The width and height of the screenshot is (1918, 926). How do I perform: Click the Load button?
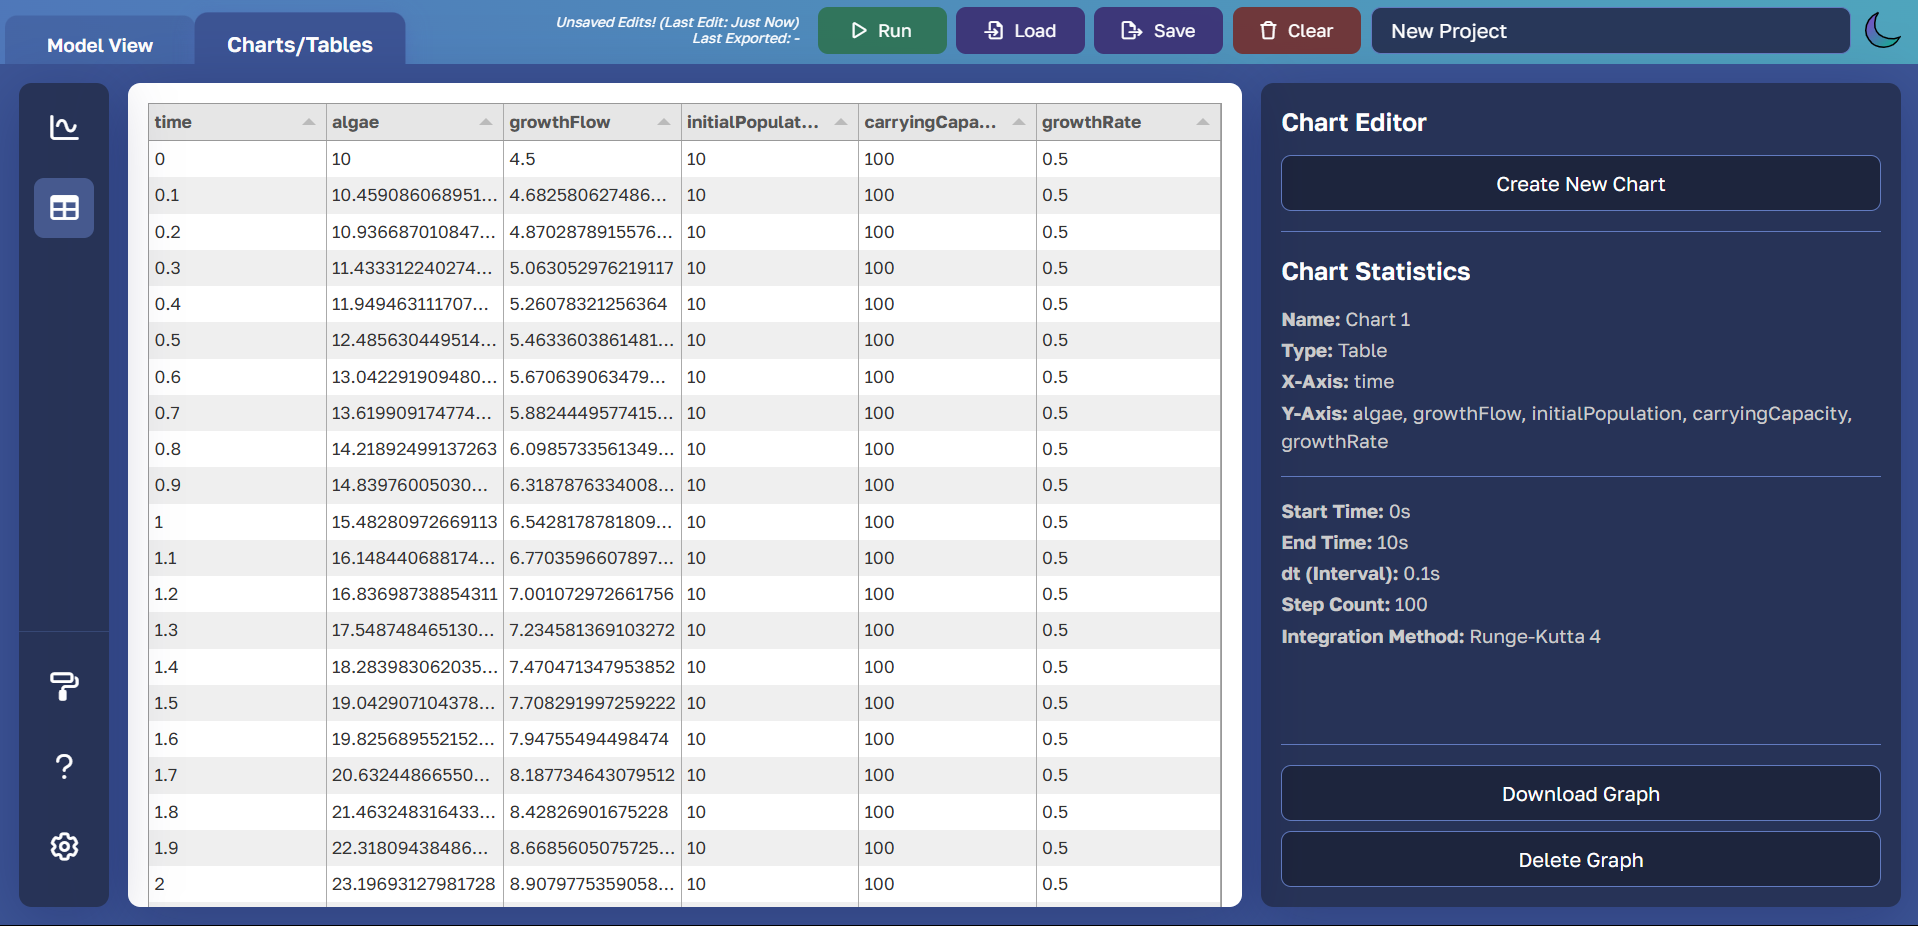click(x=1020, y=31)
